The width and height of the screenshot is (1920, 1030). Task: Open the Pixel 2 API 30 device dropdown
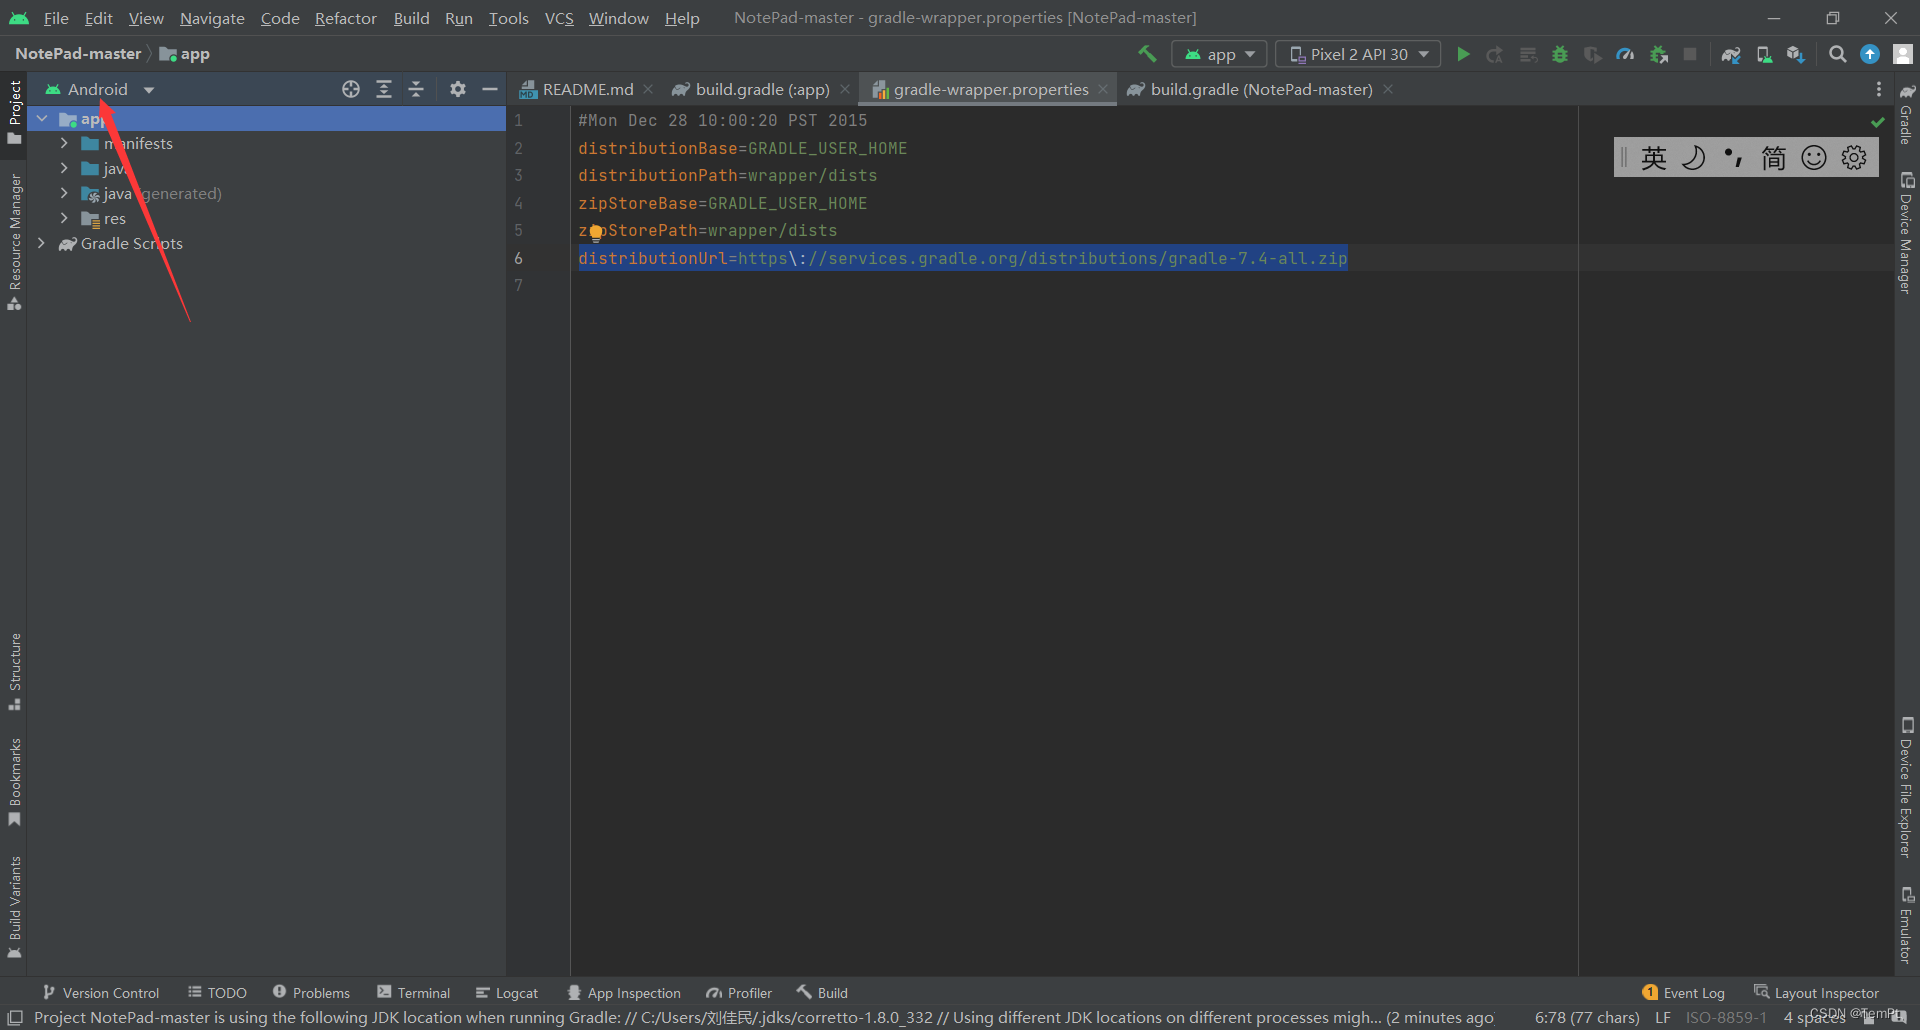[1357, 54]
